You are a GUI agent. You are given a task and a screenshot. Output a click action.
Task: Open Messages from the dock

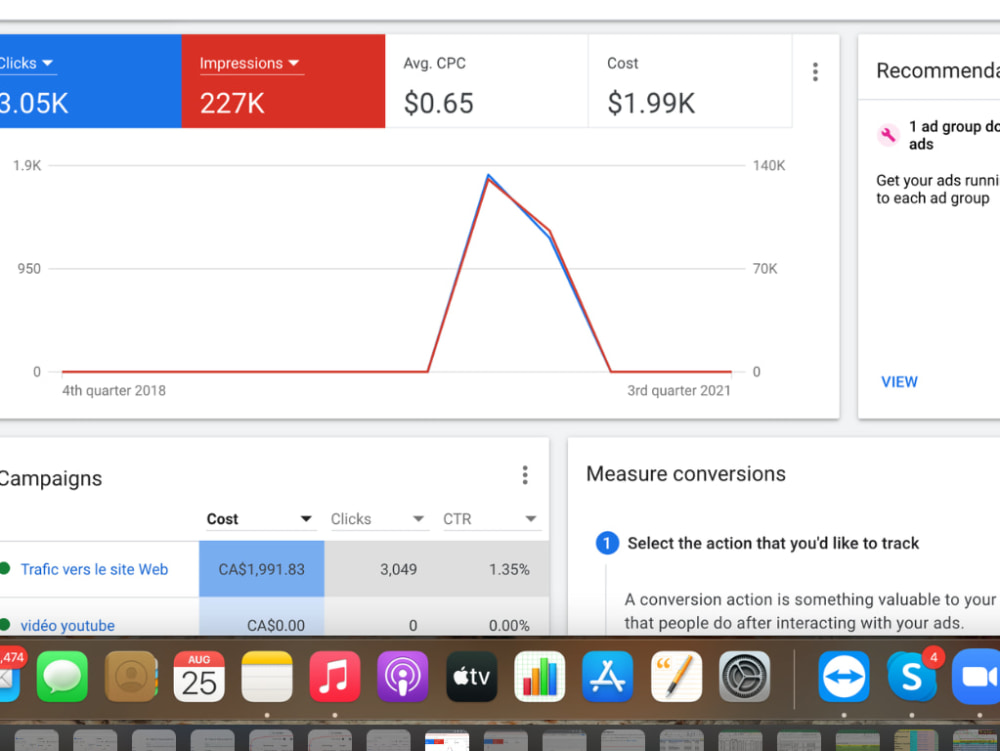point(62,676)
